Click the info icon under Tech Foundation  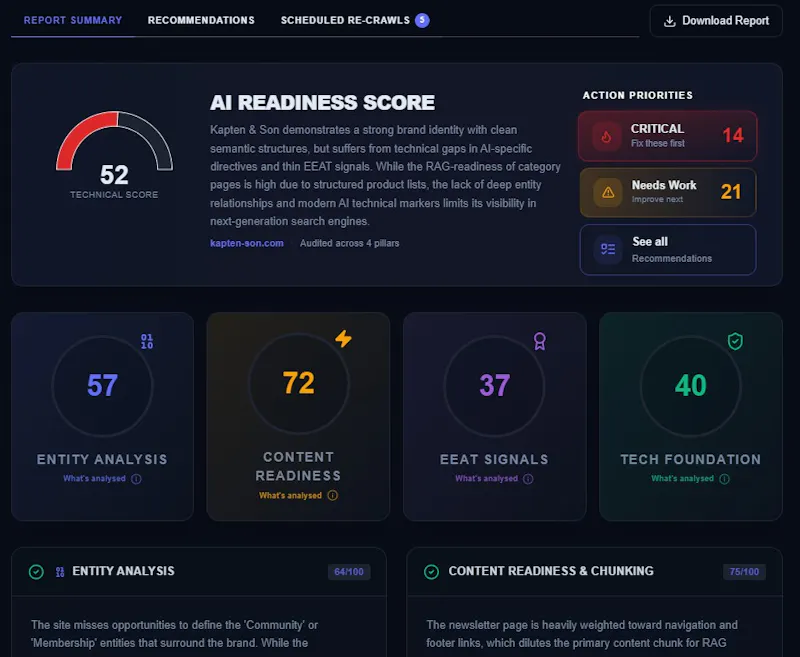click(x=724, y=479)
